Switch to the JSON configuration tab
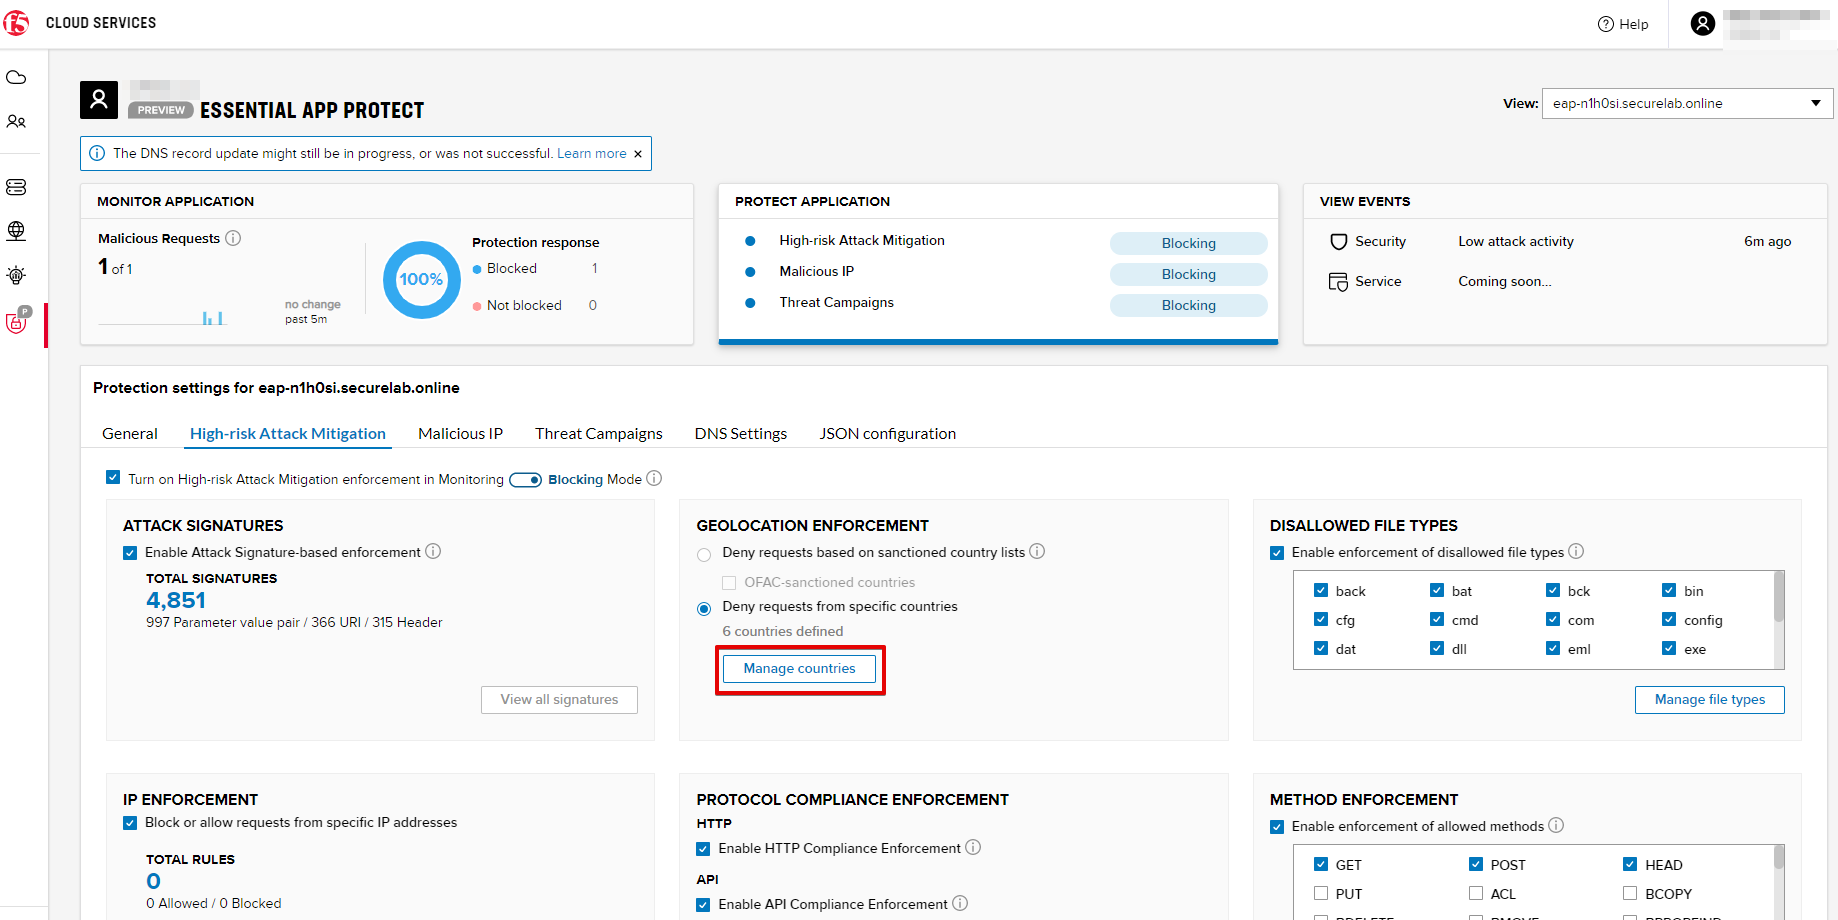The image size is (1838, 920). (x=888, y=433)
